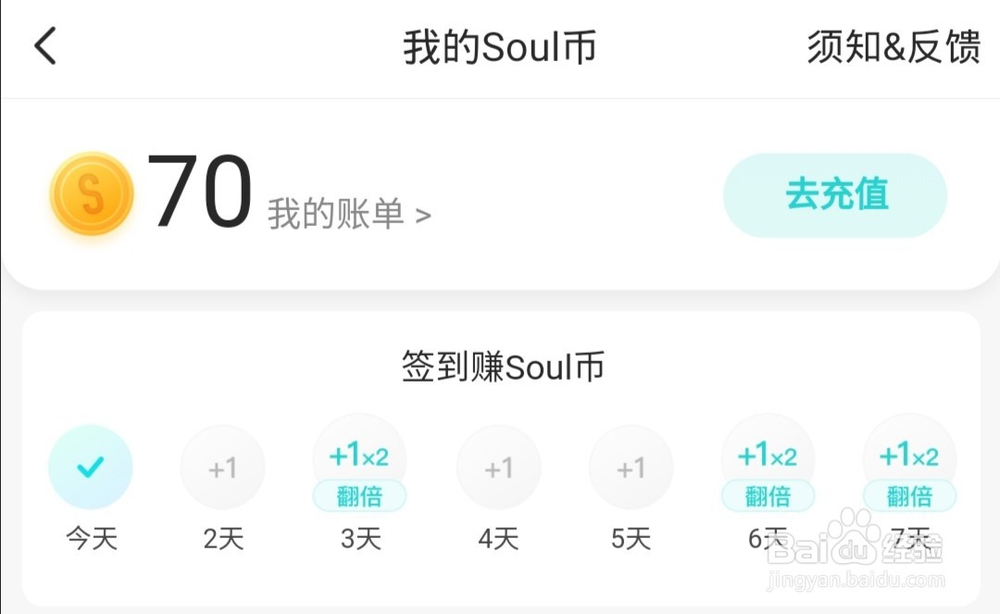Viewport: 1000px width, 614px height.
Task: Click the arrow next to 我的账单
Action: pos(423,216)
